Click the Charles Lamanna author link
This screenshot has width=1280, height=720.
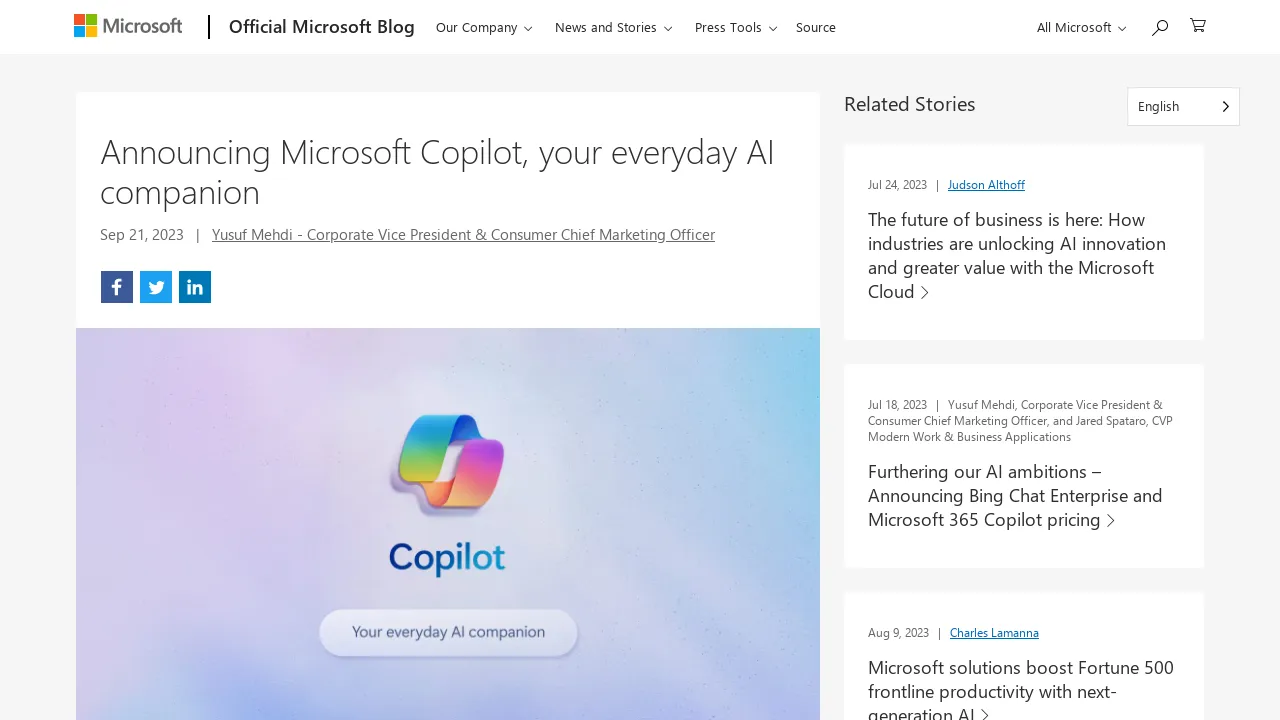(x=994, y=631)
